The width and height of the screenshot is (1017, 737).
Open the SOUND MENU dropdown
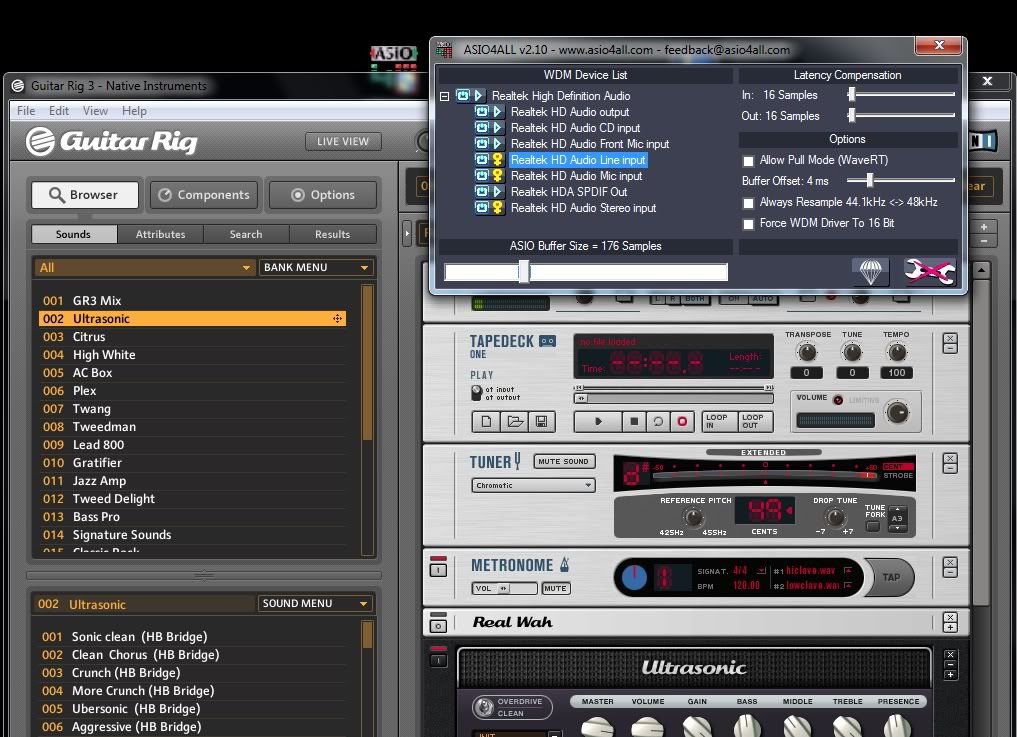(x=315, y=603)
